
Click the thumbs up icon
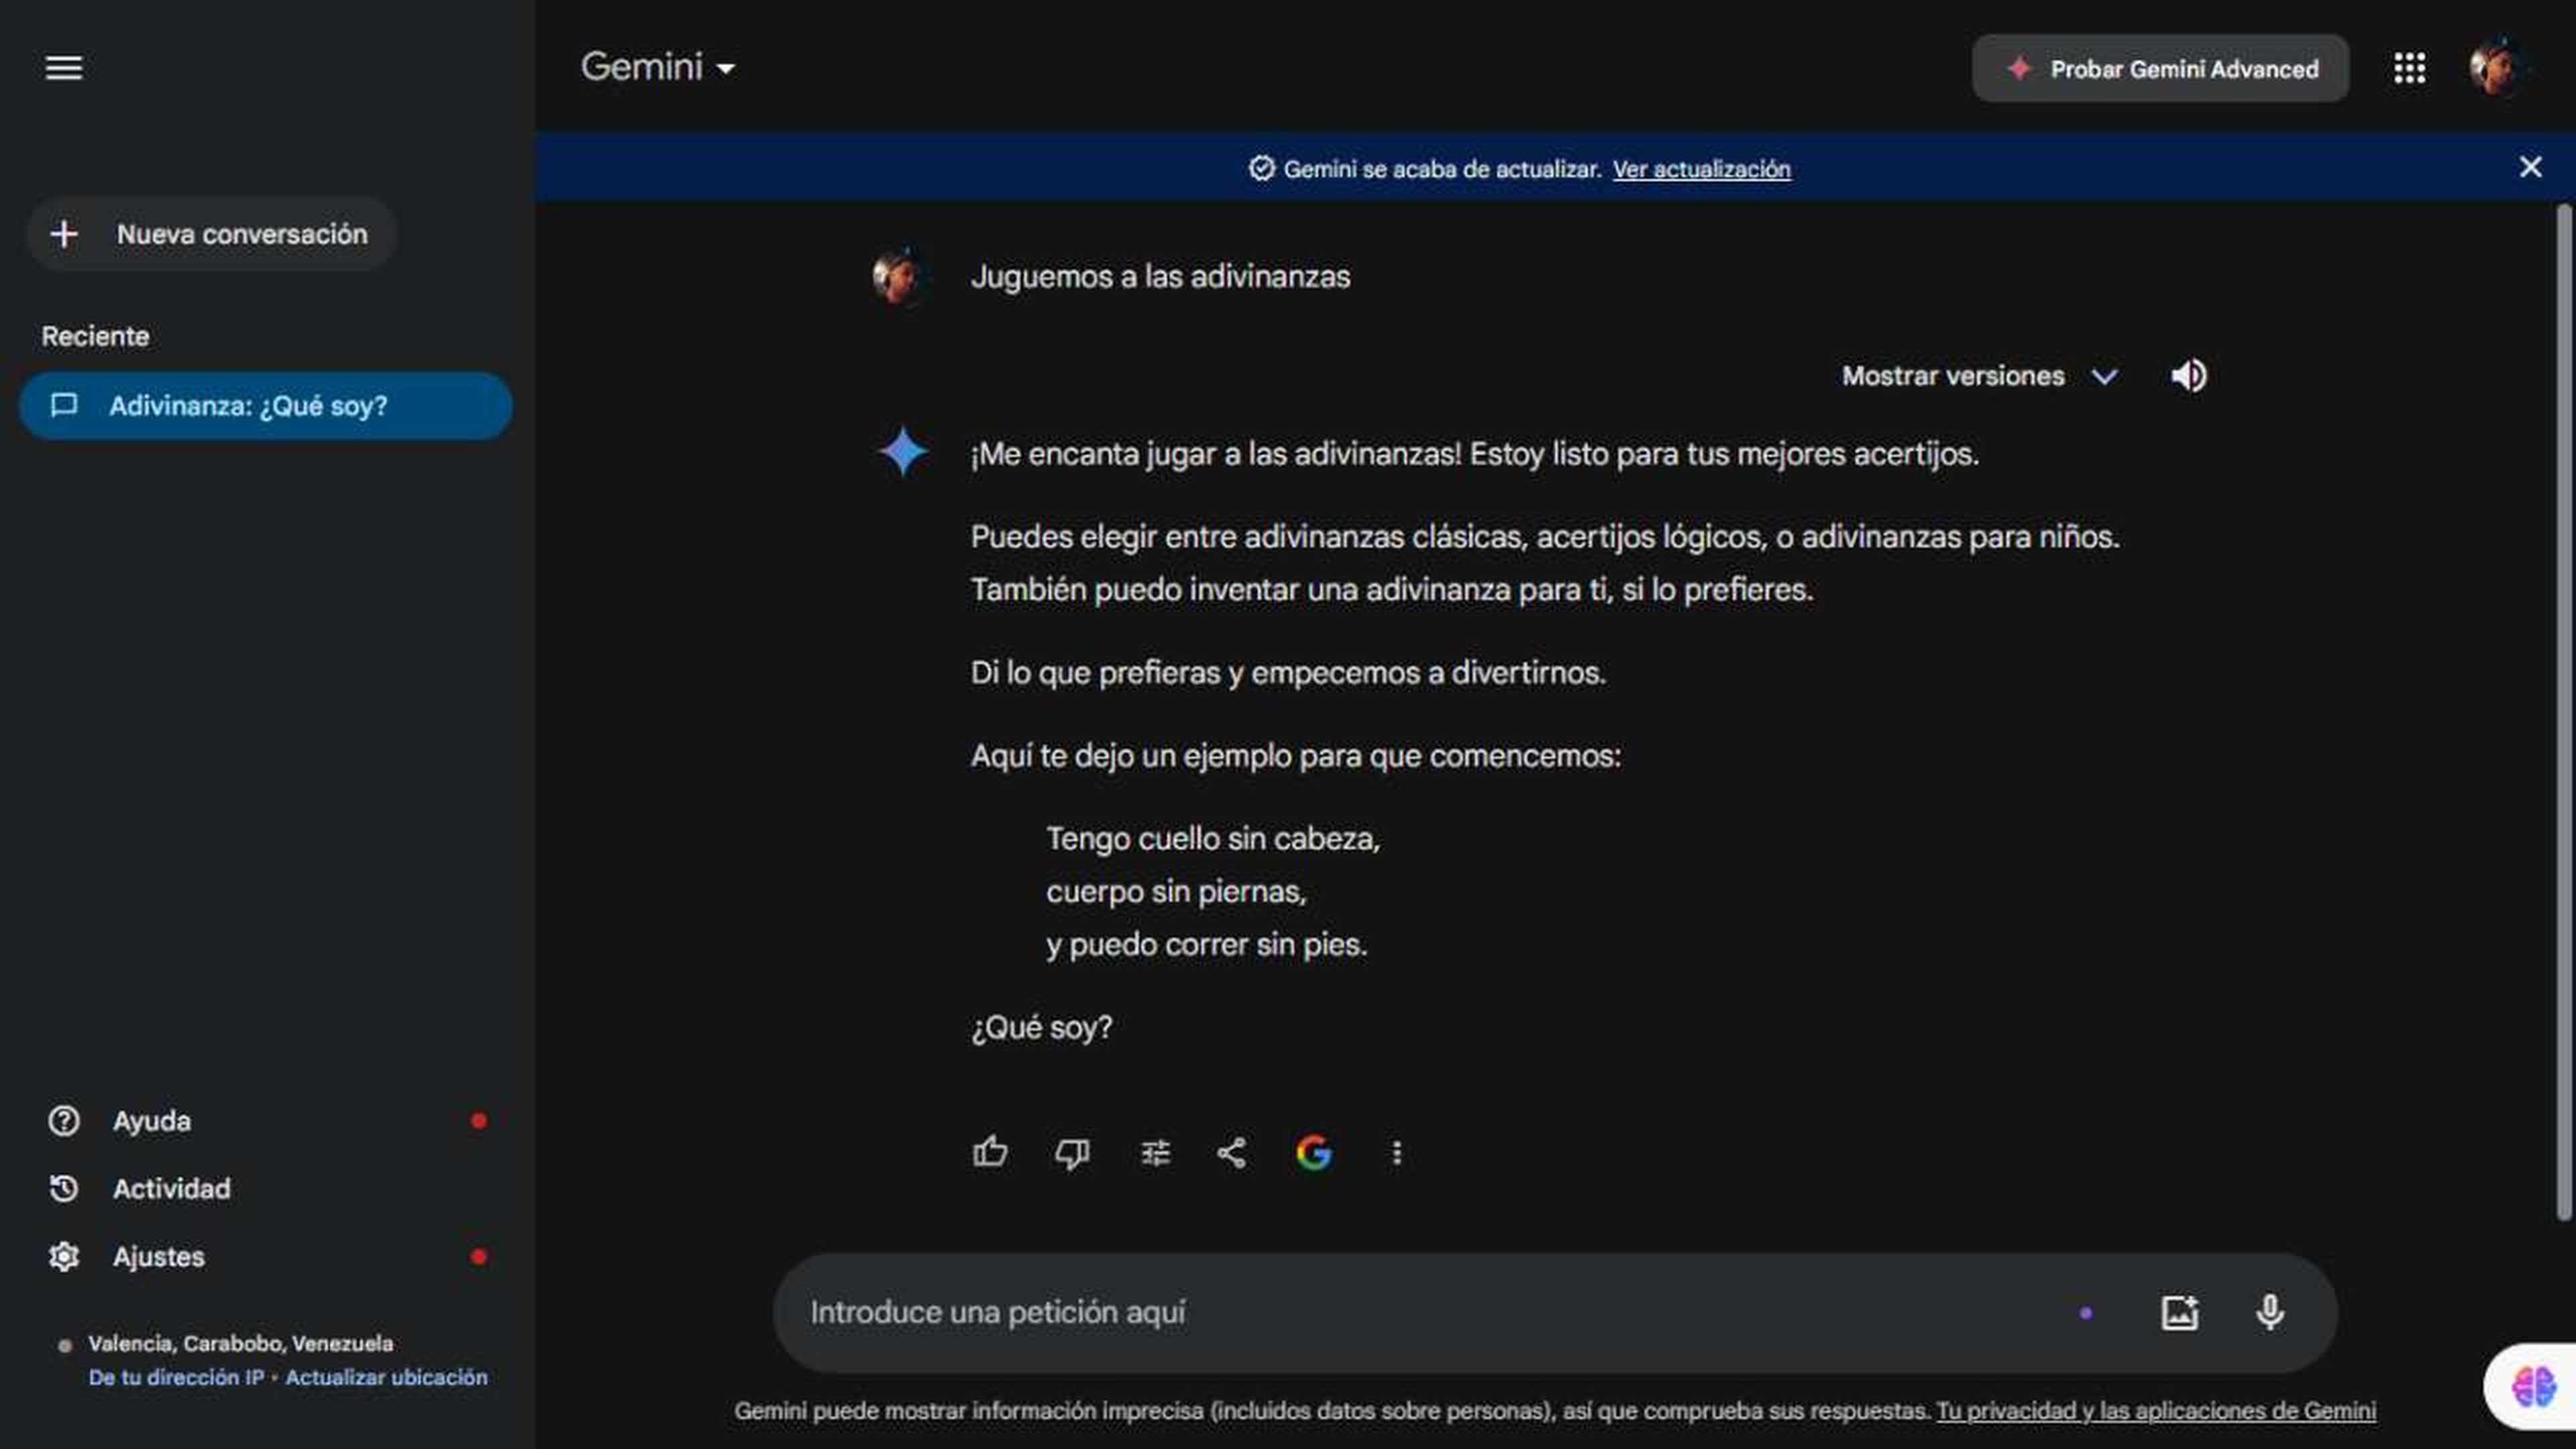point(989,1152)
